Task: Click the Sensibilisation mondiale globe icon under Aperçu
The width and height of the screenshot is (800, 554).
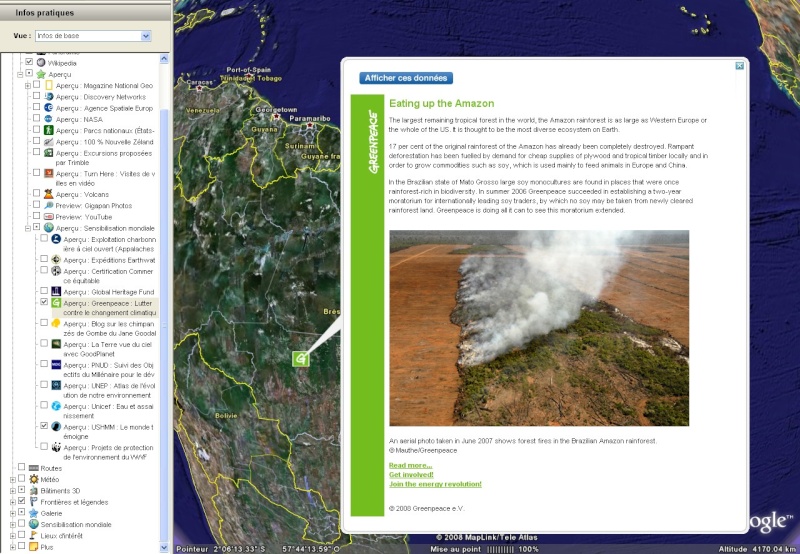Action: coord(48,228)
